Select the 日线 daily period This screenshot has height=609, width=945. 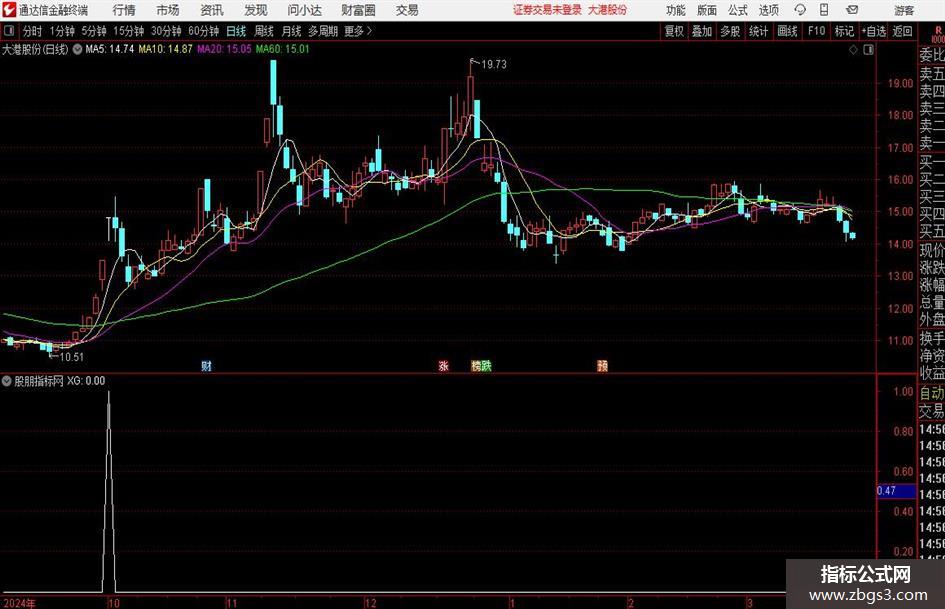click(x=236, y=31)
